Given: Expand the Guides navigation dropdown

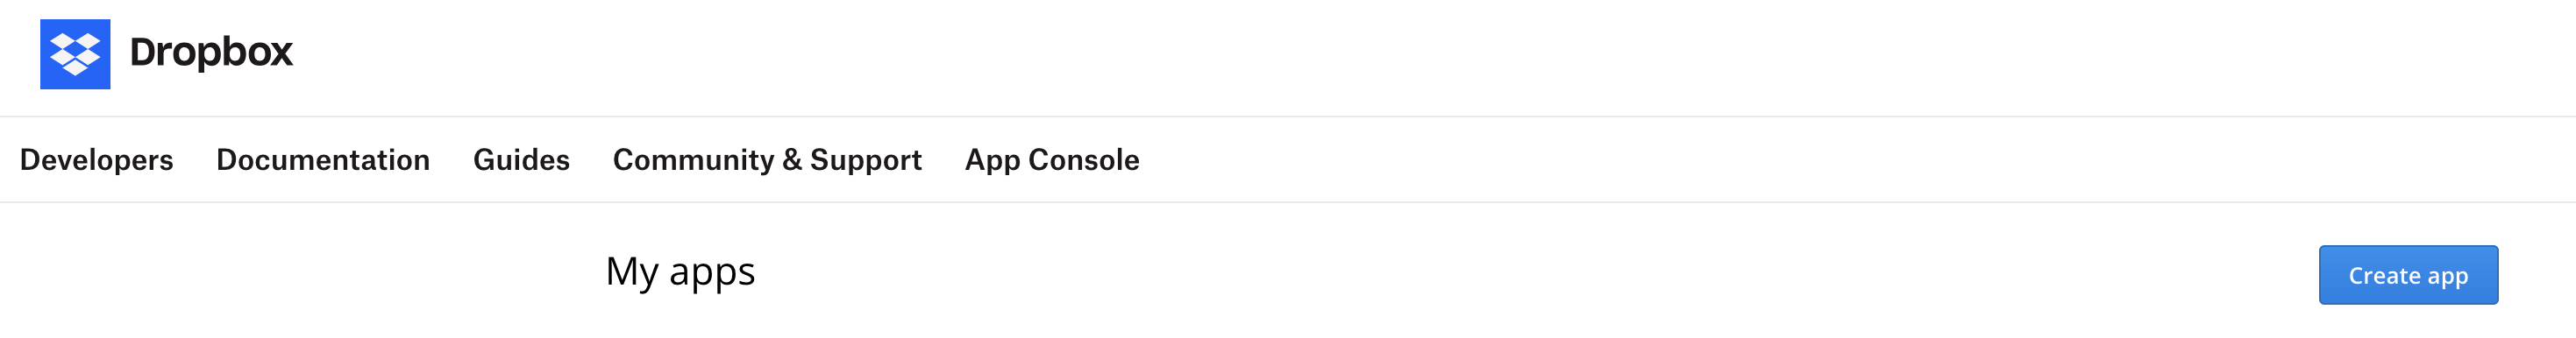Looking at the screenshot, I should pyautogui.click(x=521, y=160).
